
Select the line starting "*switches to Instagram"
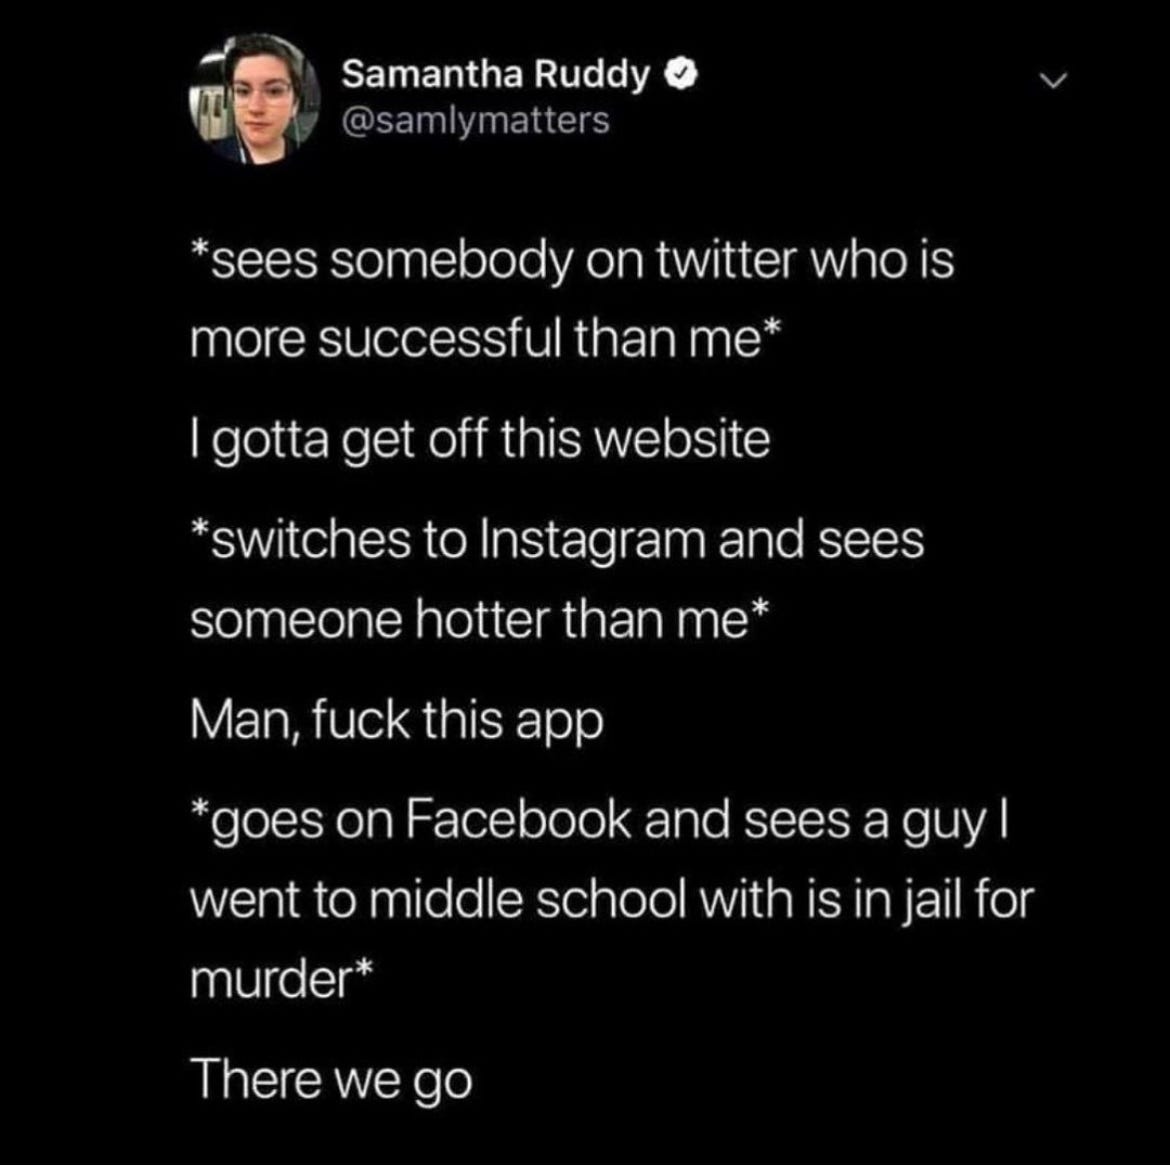tap(557, 543)
